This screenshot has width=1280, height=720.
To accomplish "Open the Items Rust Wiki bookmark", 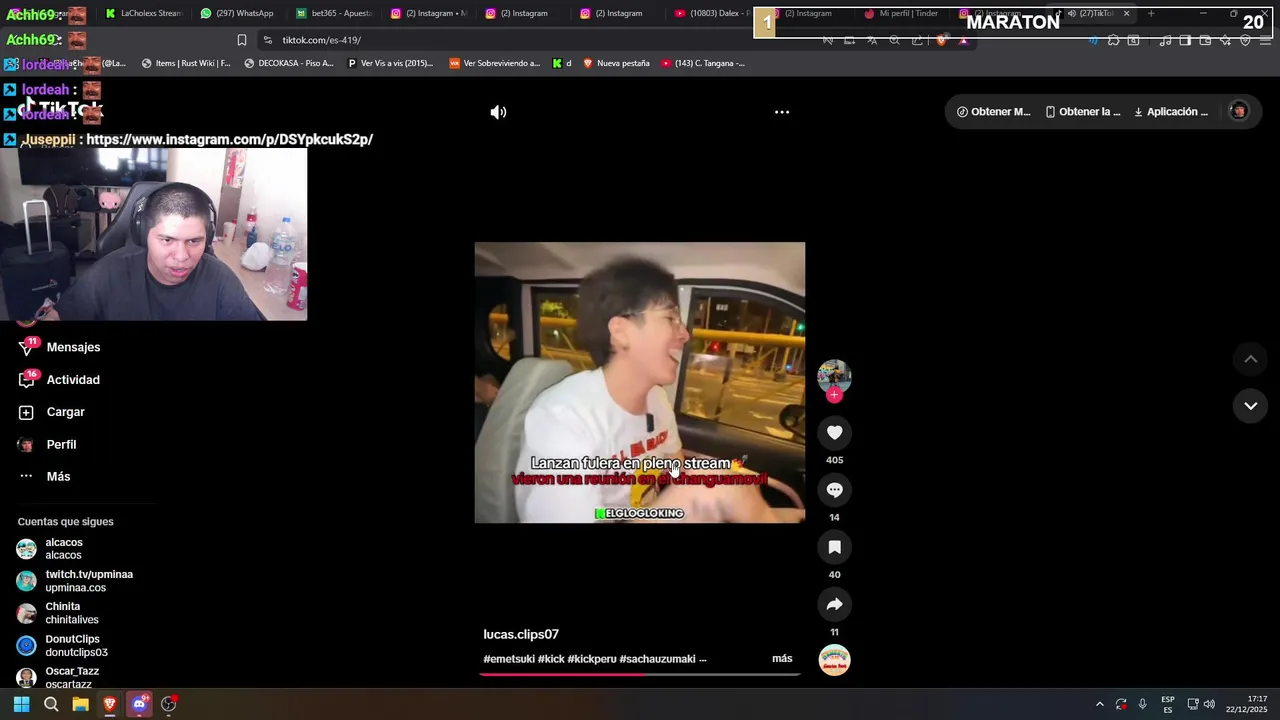I will point(186,63).
